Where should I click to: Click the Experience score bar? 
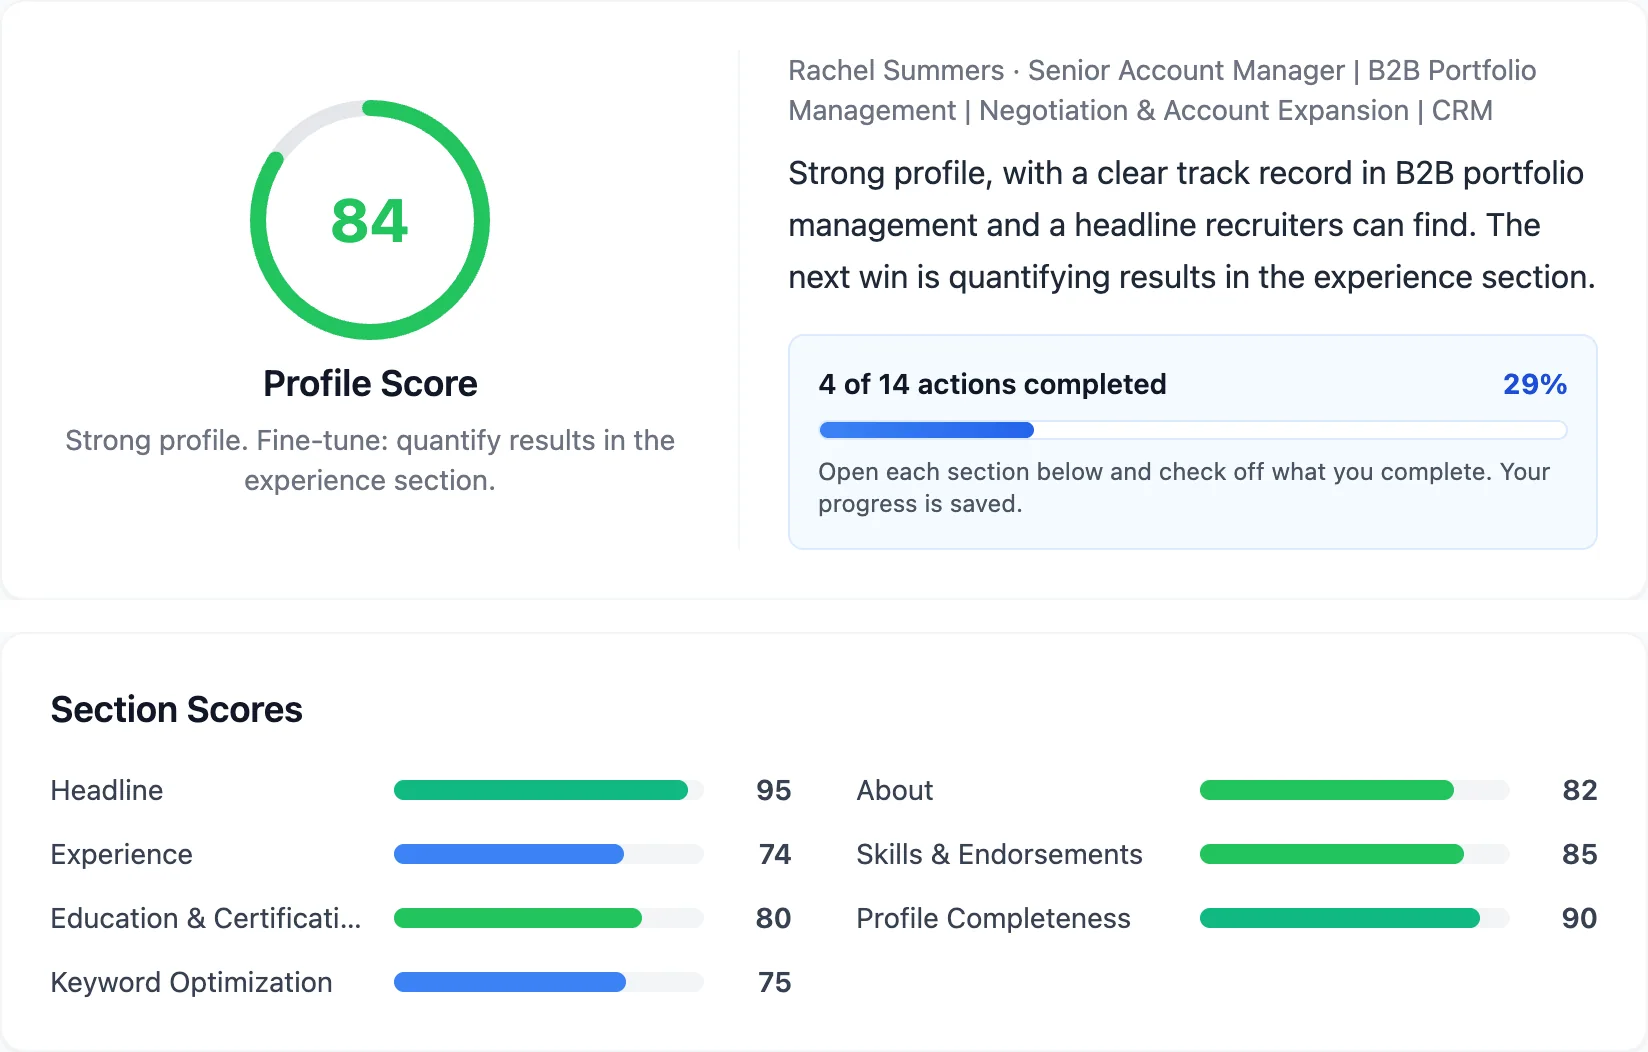click(548, 854)
